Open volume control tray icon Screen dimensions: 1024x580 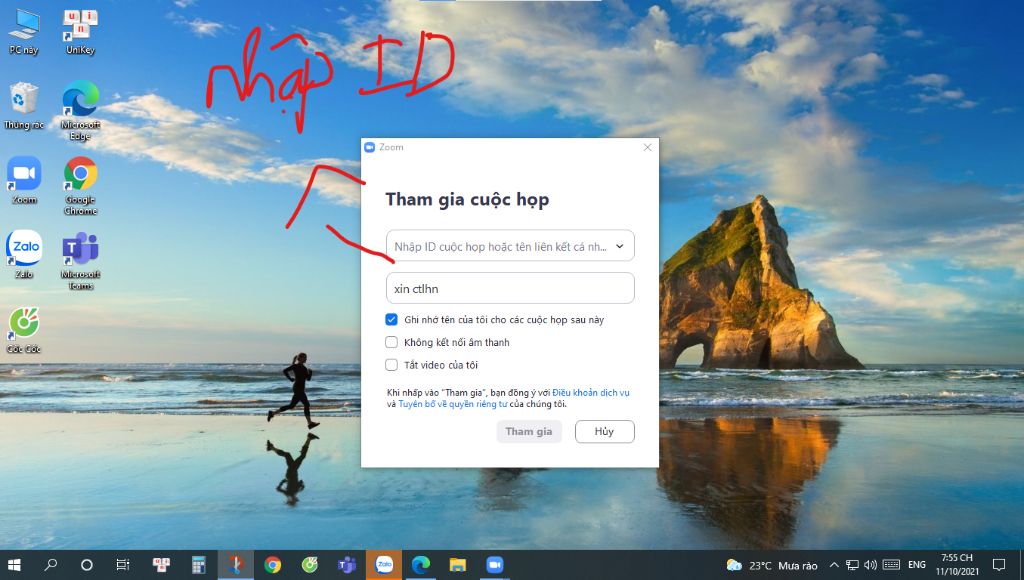click(871, 565)
